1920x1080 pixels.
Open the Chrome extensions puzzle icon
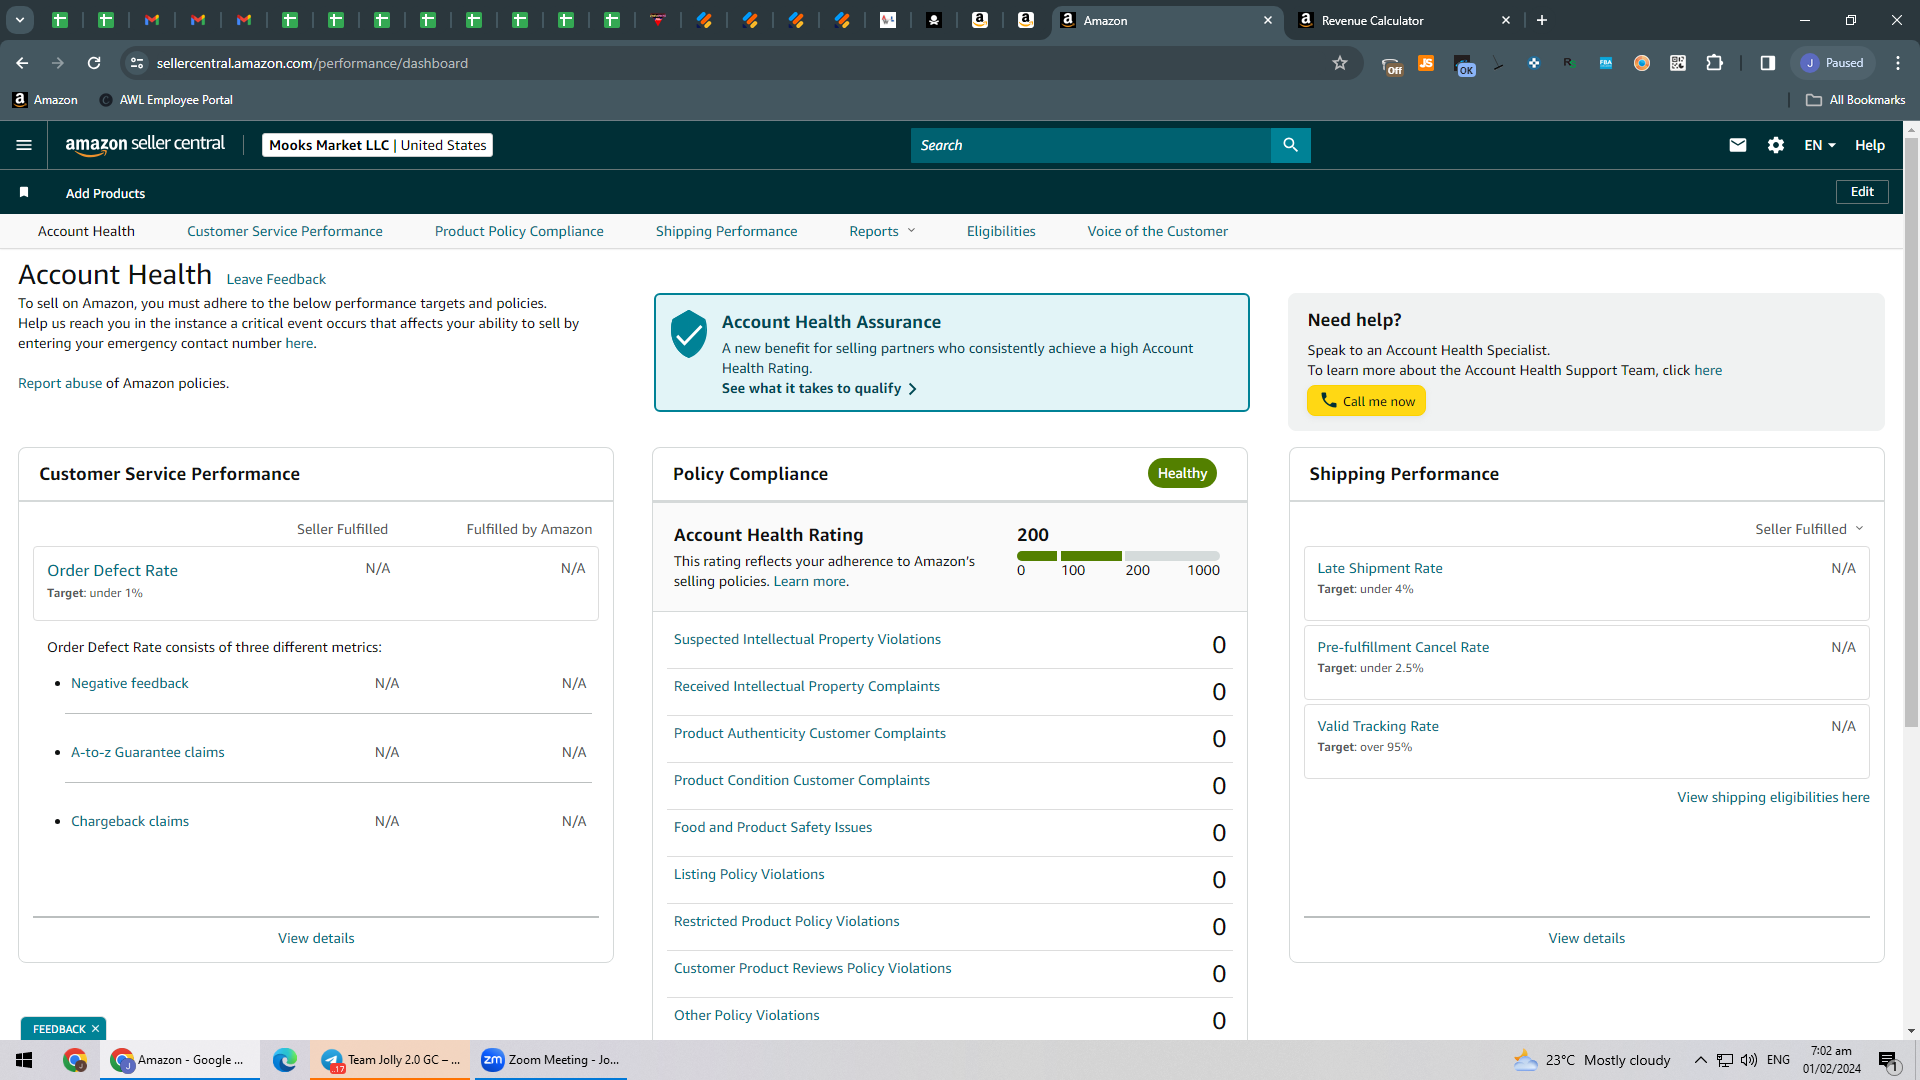pyautogui.click(x=1714, y=63)
